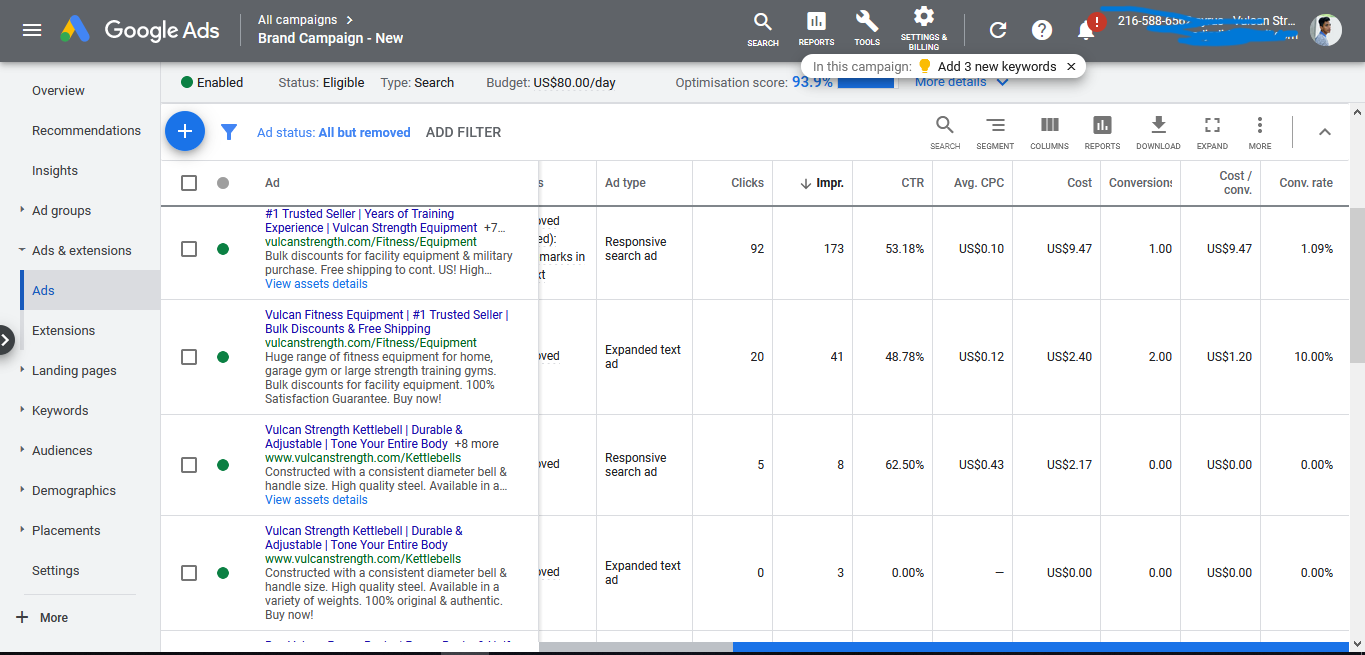Click the refresh icon in header
Screen dimensions: 1365x655
[x=998, y=30]
